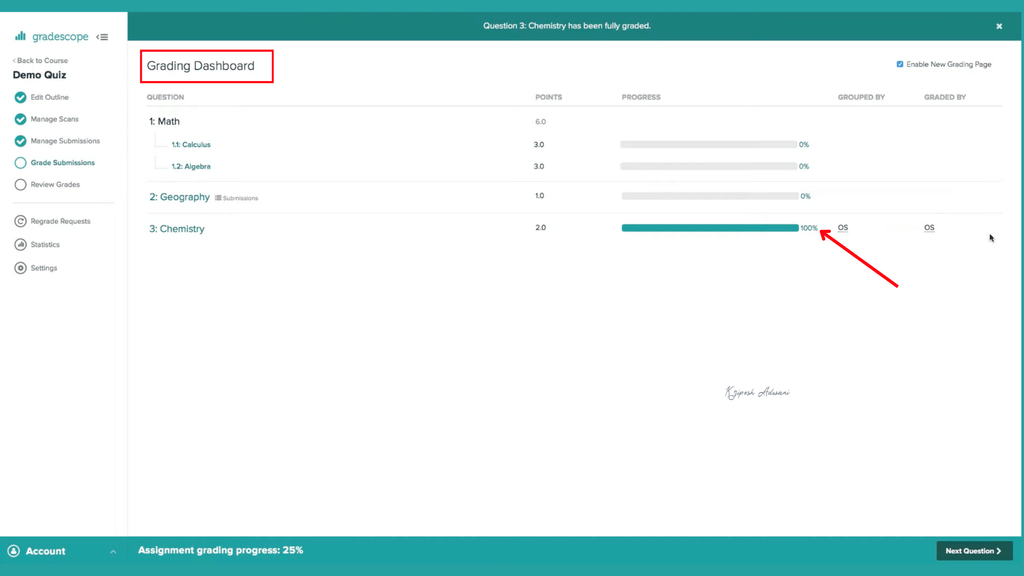
Task: Open Grade Submissions in the sidebar
Action: [x=63, y=163]
